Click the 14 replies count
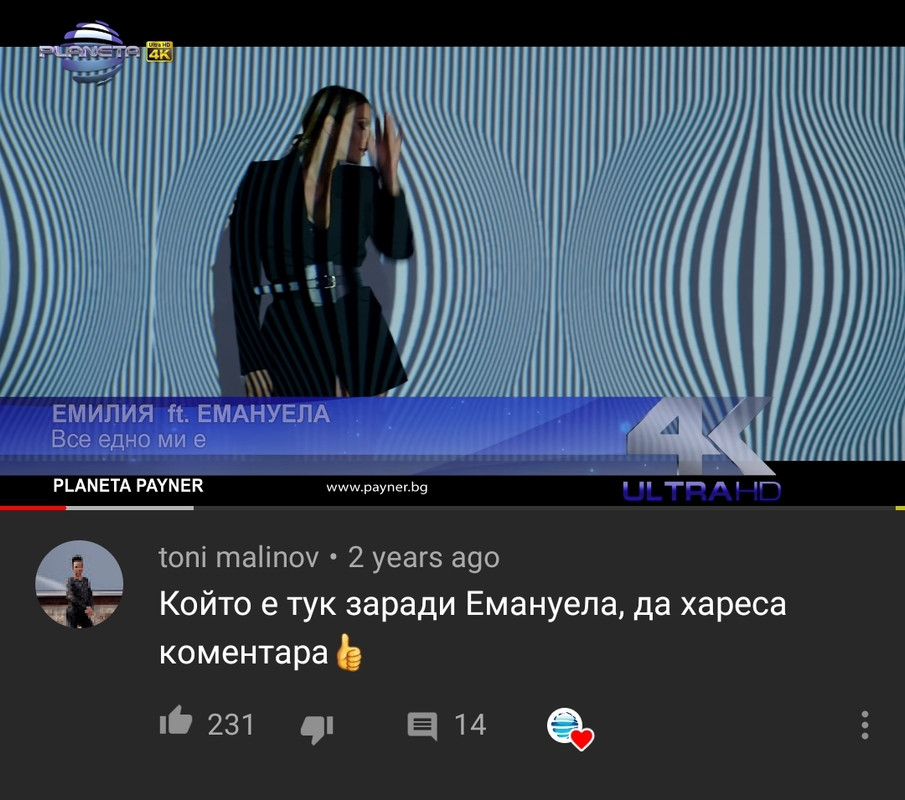Image resolution: width=905 pixels, height=800 pixels. pos(470,725)
